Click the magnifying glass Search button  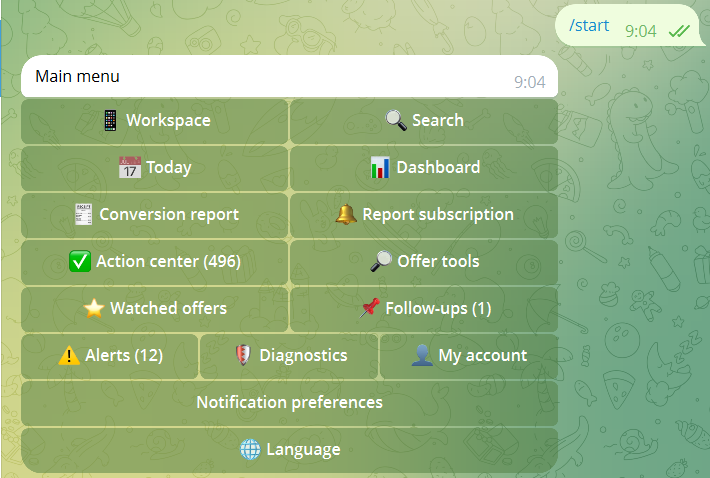pos(424,121)
